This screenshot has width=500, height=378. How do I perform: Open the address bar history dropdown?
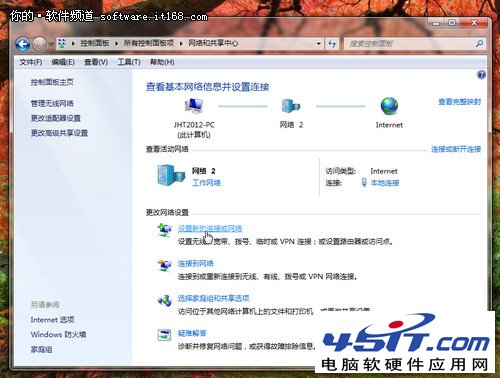point(319,44)
